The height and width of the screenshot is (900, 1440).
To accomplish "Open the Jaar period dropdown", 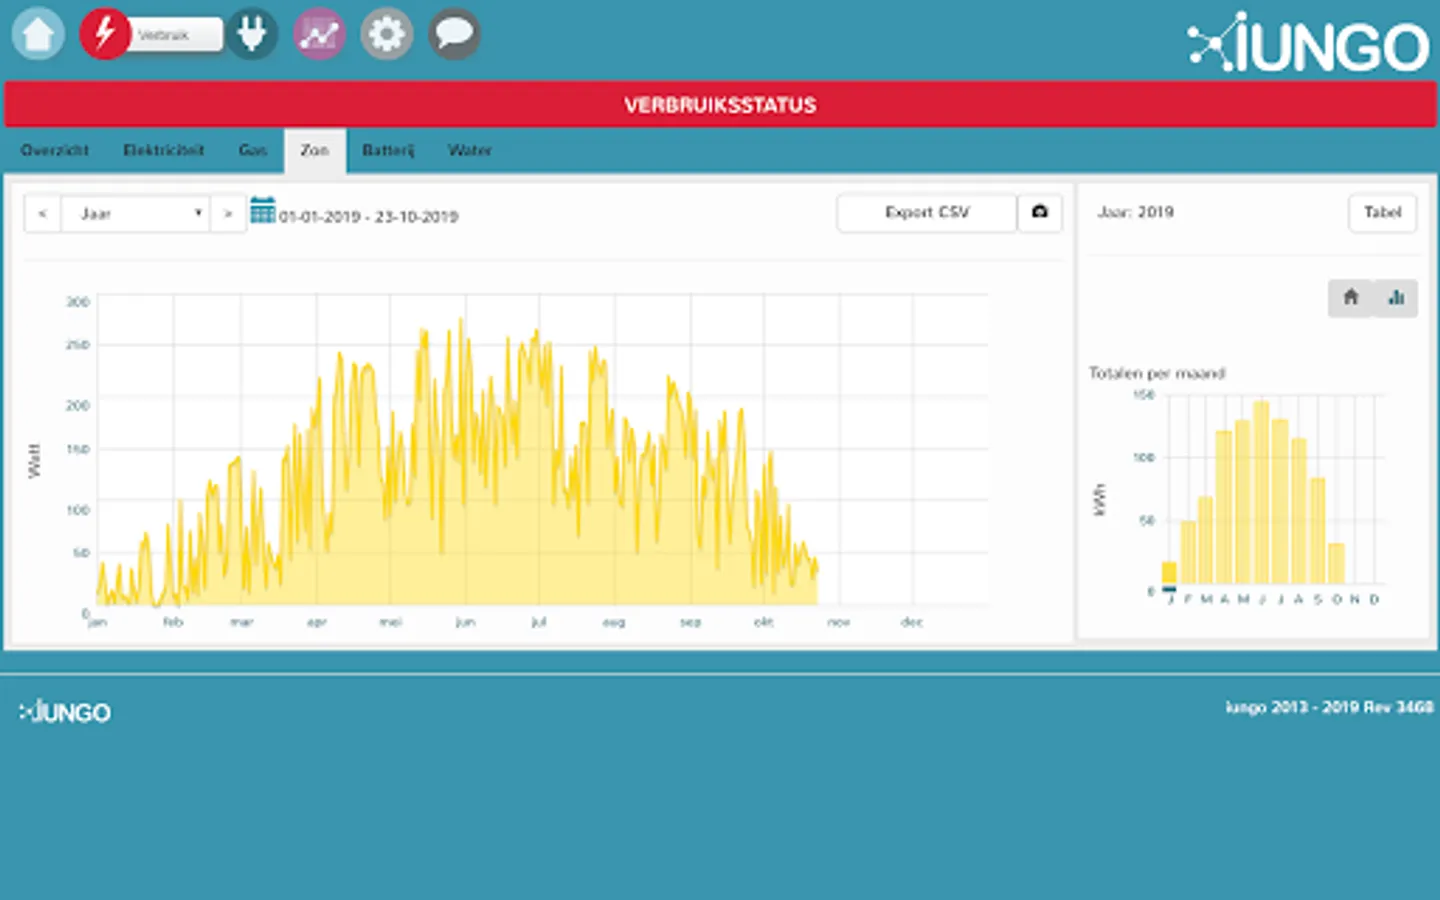I will (x=135, y=213).
